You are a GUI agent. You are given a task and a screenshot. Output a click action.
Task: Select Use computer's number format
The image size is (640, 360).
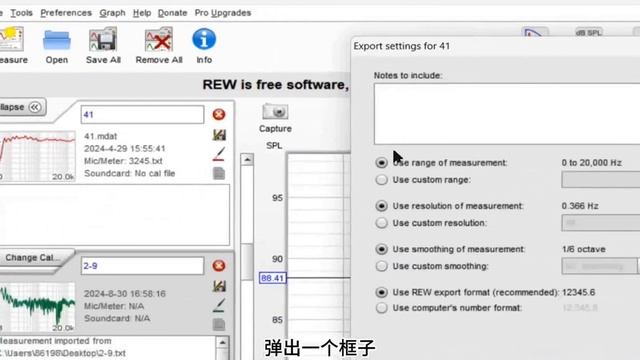click(x=382, y=308)
